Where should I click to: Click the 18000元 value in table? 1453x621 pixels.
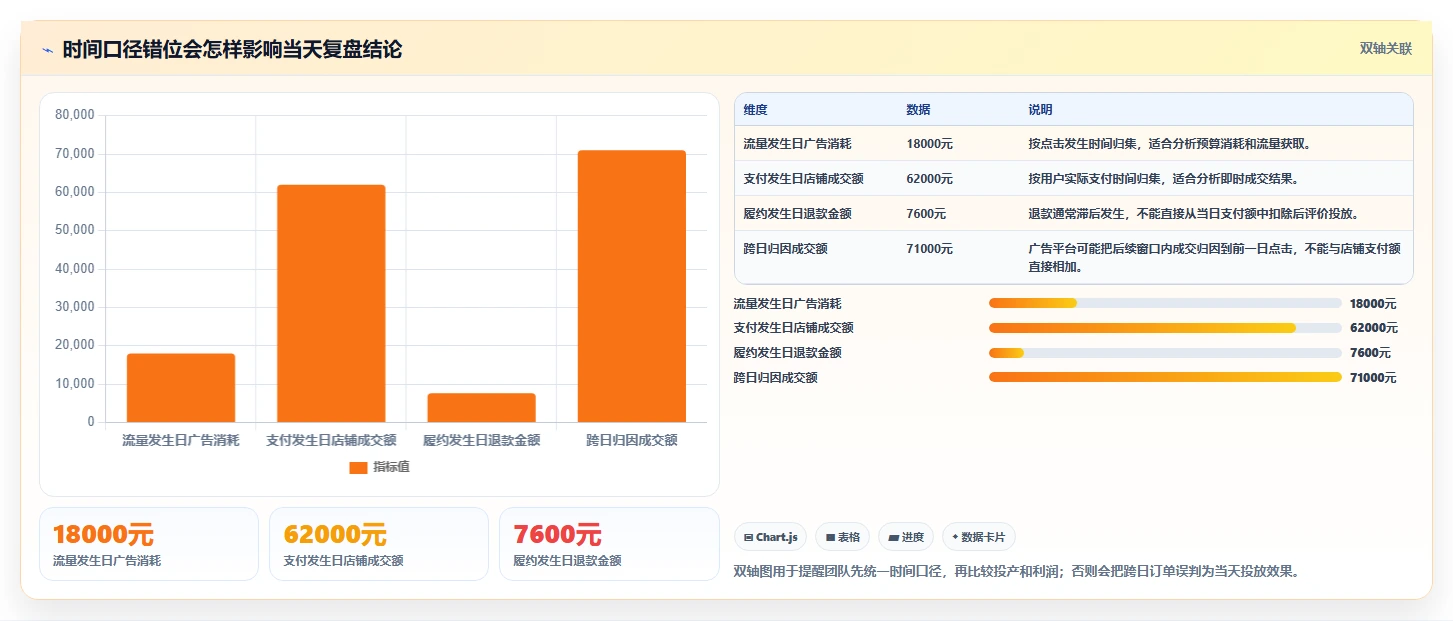(x=929, y=144)
